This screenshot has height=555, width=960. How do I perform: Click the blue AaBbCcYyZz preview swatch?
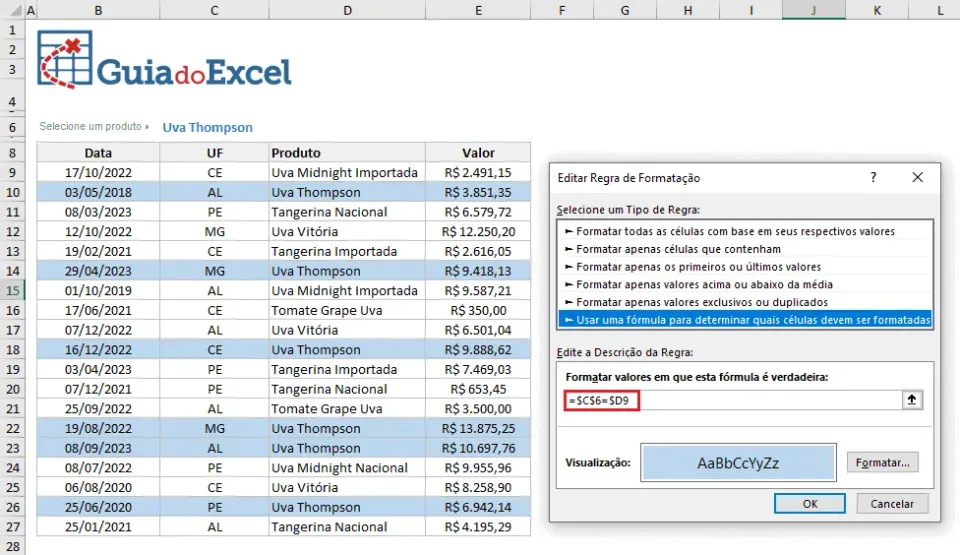tap(738, 462)
